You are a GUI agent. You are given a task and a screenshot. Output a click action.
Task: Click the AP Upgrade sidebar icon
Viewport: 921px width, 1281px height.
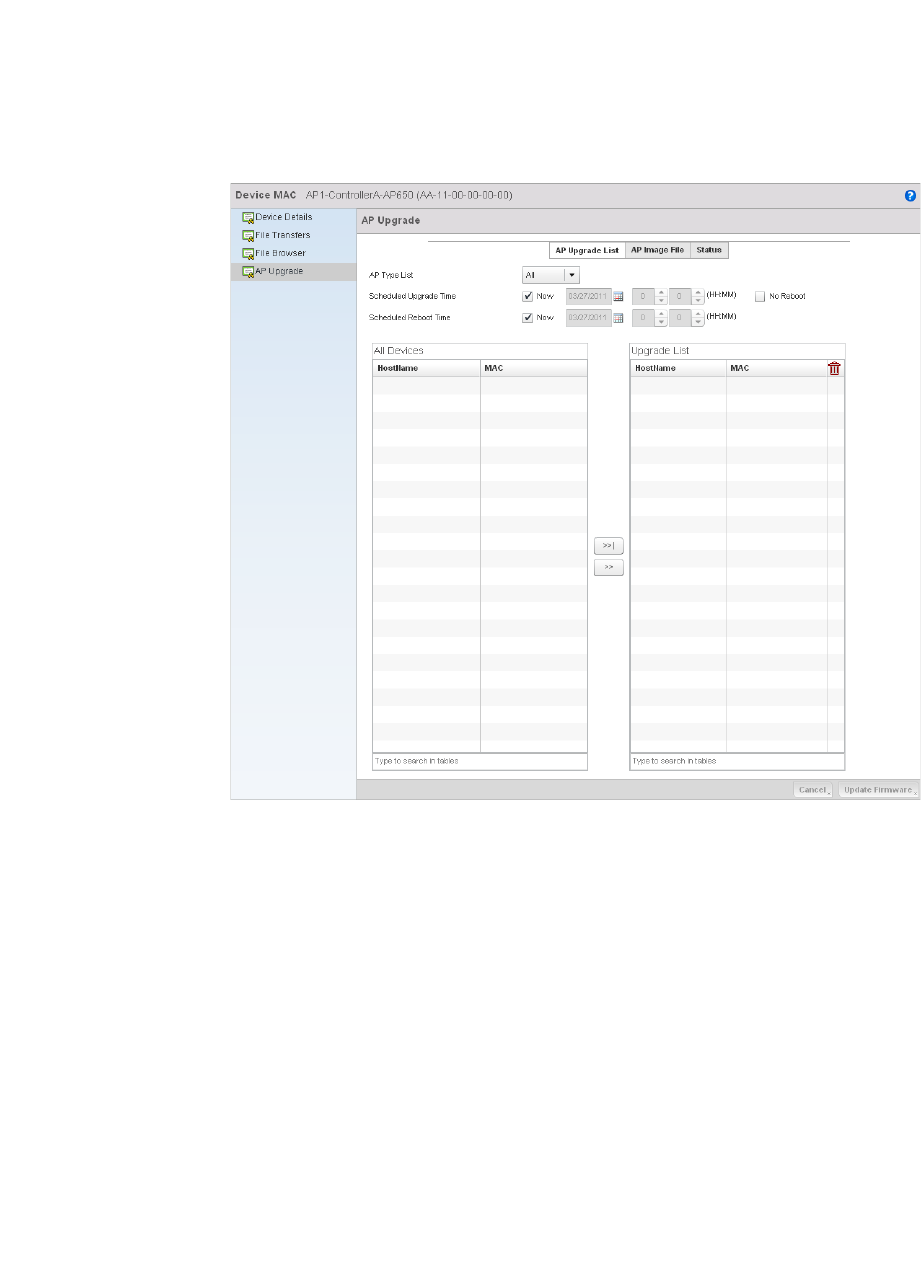pyautogui.click(x=248, y=271)
